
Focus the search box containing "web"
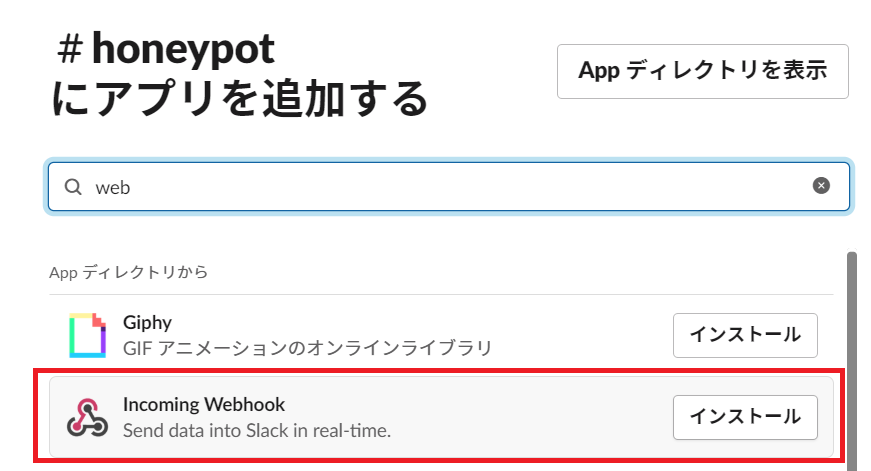pyautogui.click(x=440, y=187)
